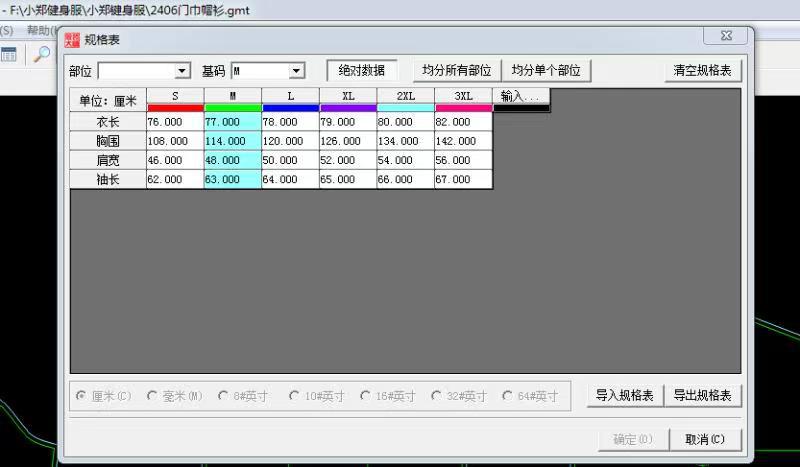
Task: Select the 衣长 row header
Action: 108,122
